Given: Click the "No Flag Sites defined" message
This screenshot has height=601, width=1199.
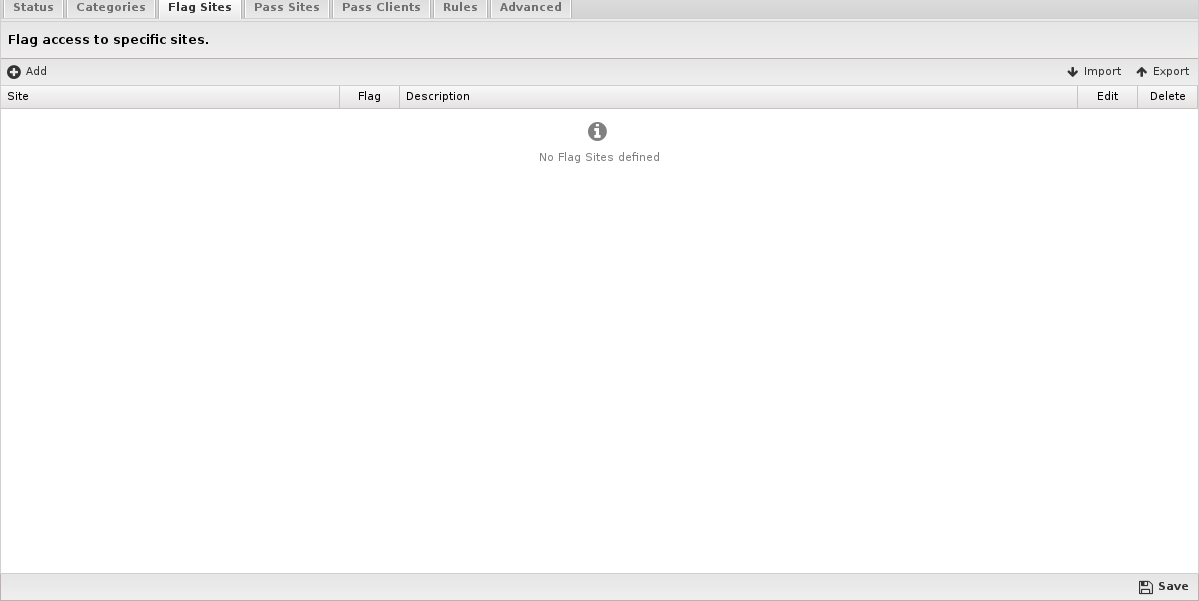Looking at the screenshot, I should click(x=599, y=158).
